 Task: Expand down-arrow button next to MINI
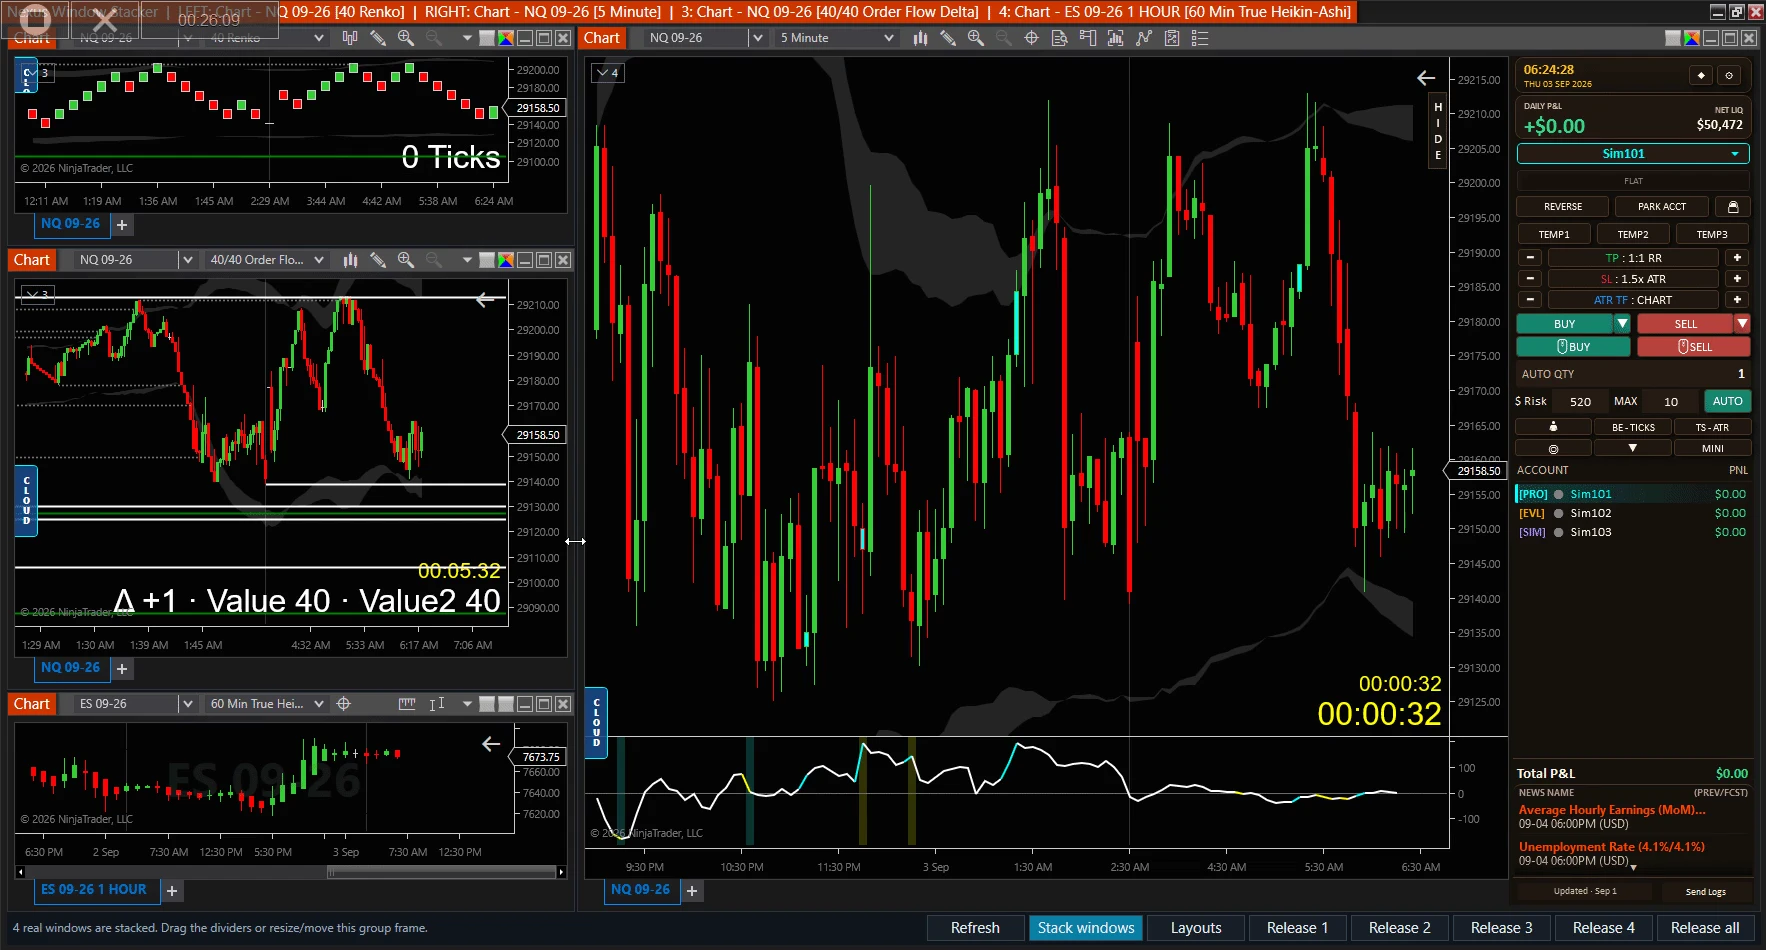click(x=1633, y=449)
